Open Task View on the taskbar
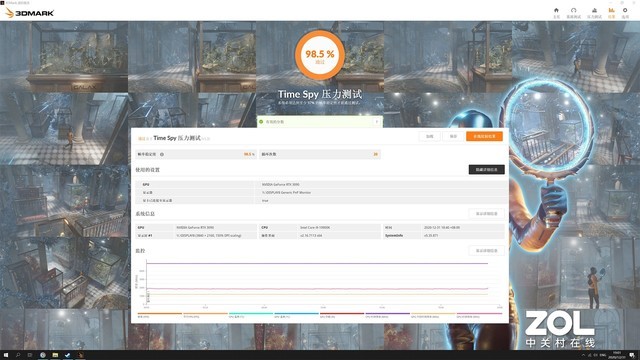Image resolution: width=640 pixels, height=360 pixels. click(30, 355)
